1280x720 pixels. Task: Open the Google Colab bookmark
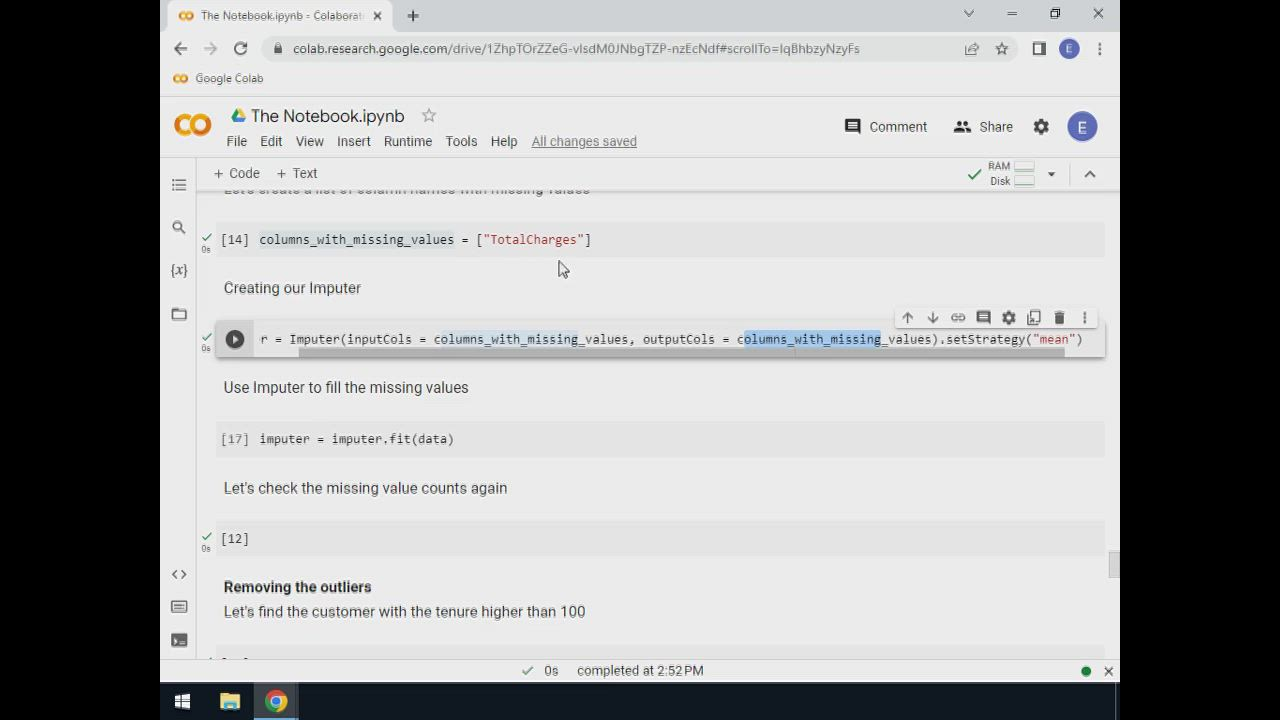pos(218,78)
